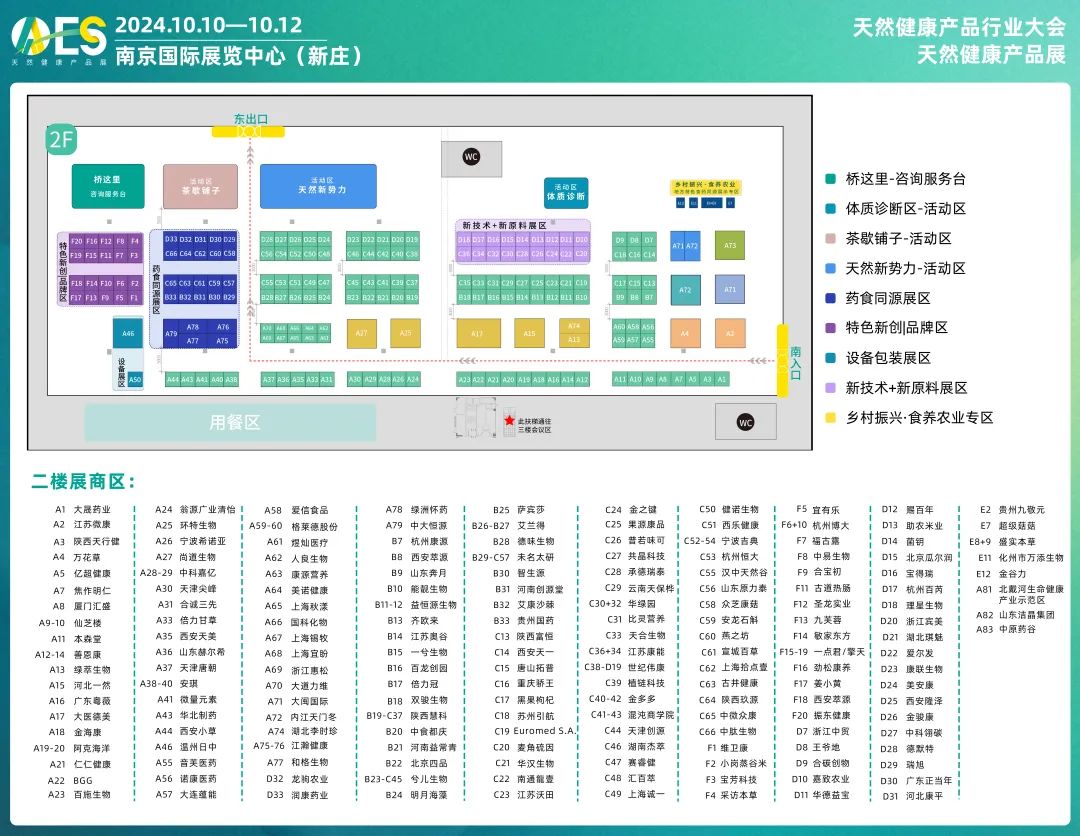Image resolution: width=1080 pixels, height=836 pixels.
Task: Select the exhibitor entry A83 中原药谷
Action: [x=1006, y=629]
